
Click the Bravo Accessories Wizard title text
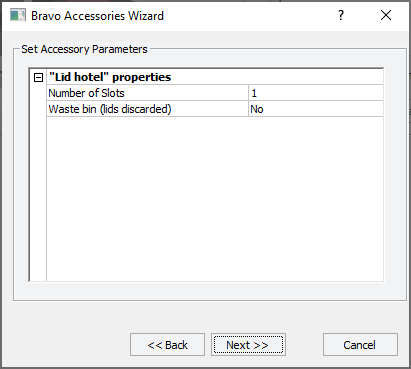97,16
